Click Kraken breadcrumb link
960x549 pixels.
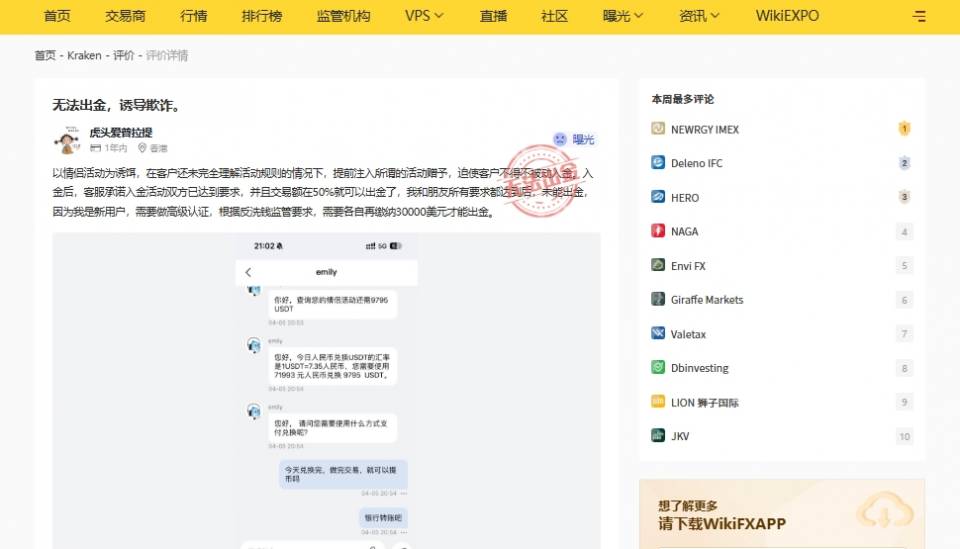pyautogui.click(x=84, y=55)
